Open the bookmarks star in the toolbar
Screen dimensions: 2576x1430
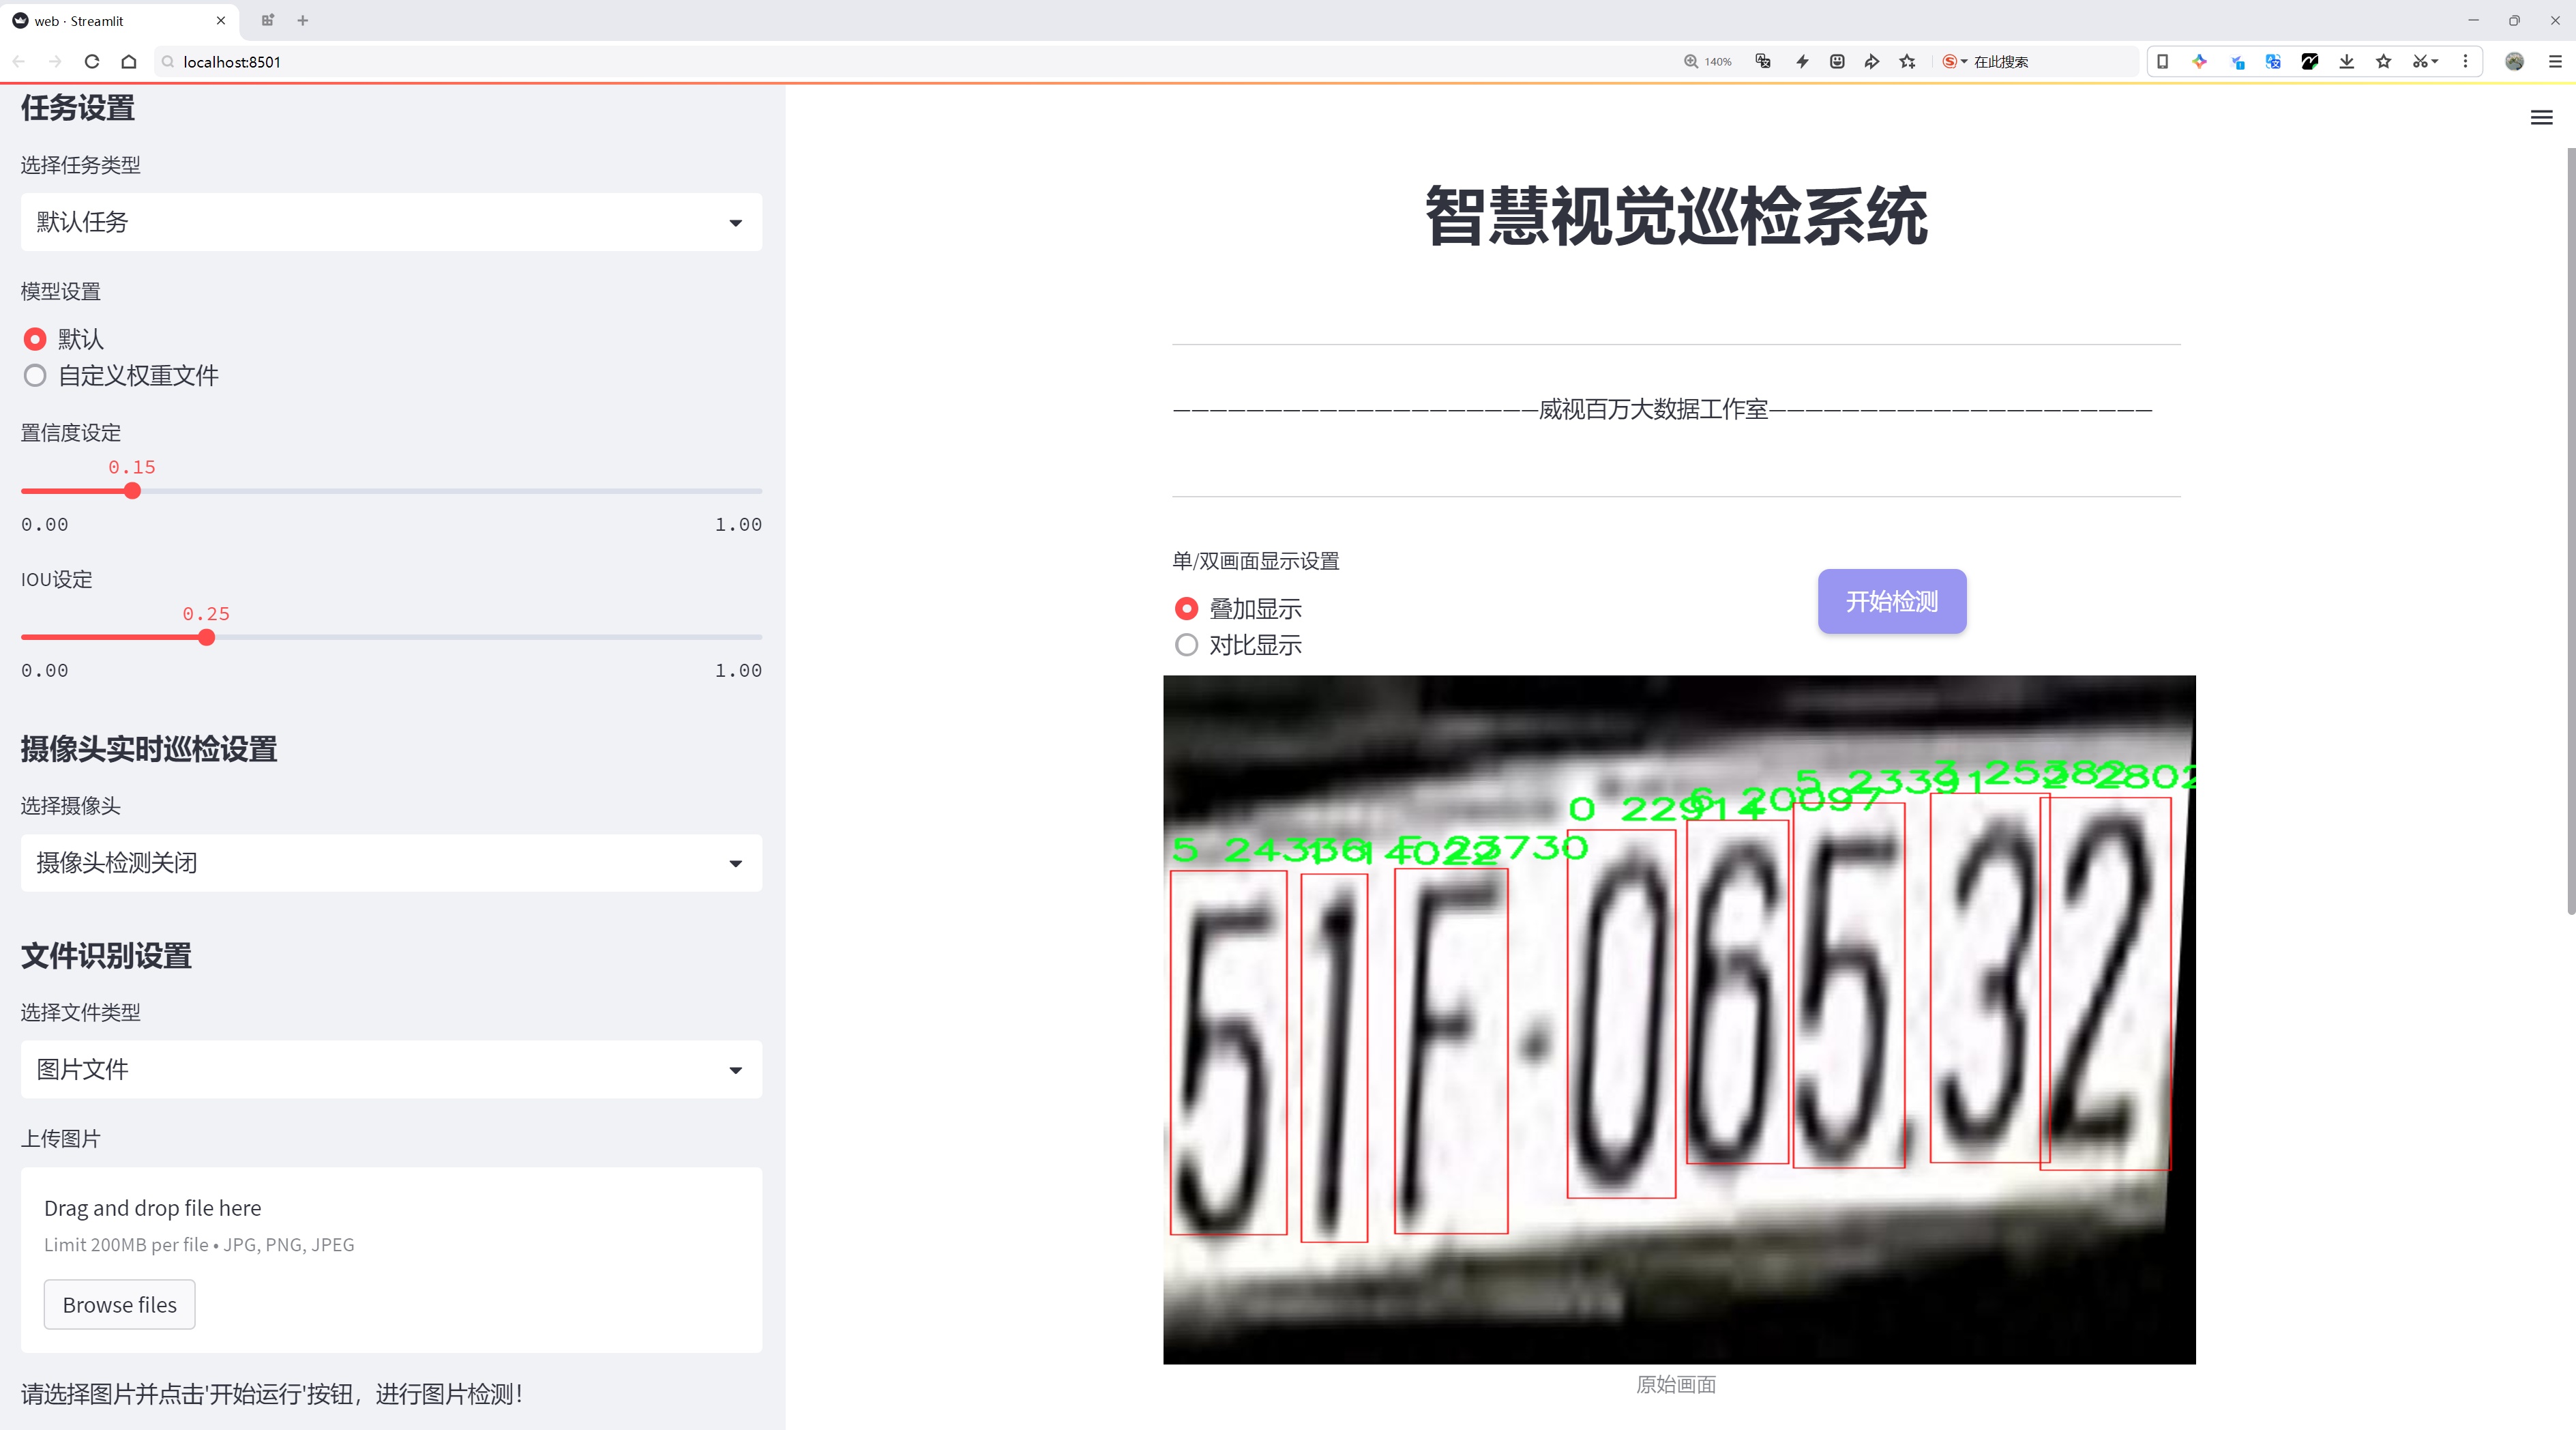point(2384,62)
